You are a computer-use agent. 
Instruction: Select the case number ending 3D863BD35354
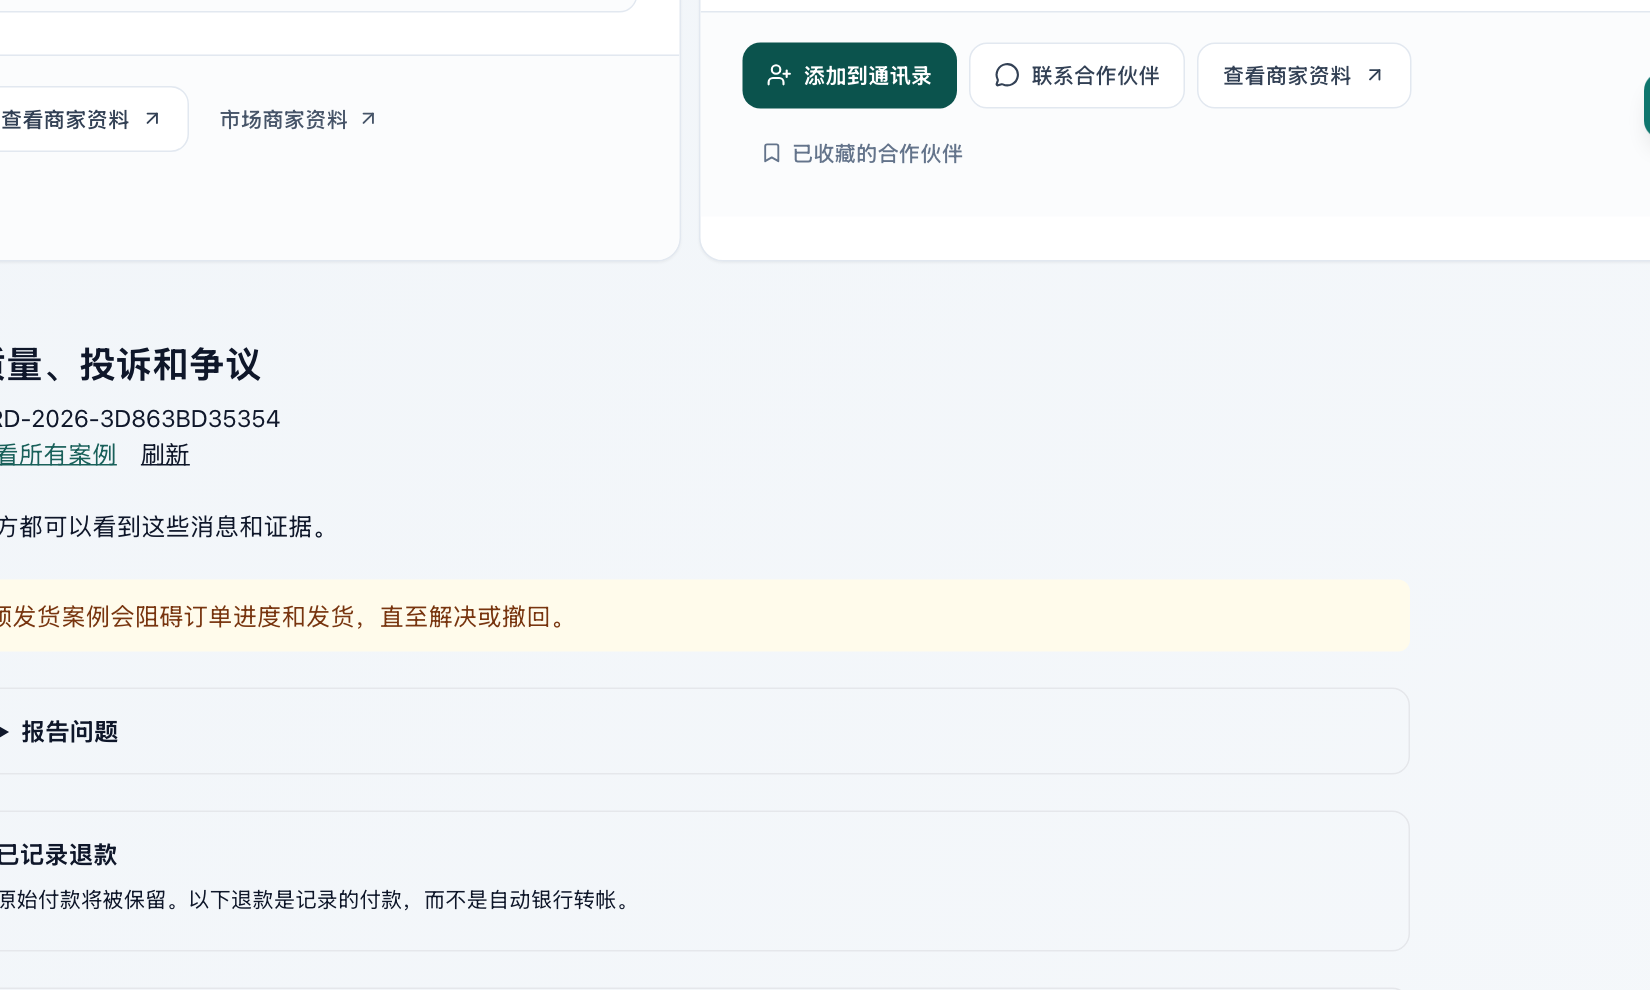[x=140, y=418]
